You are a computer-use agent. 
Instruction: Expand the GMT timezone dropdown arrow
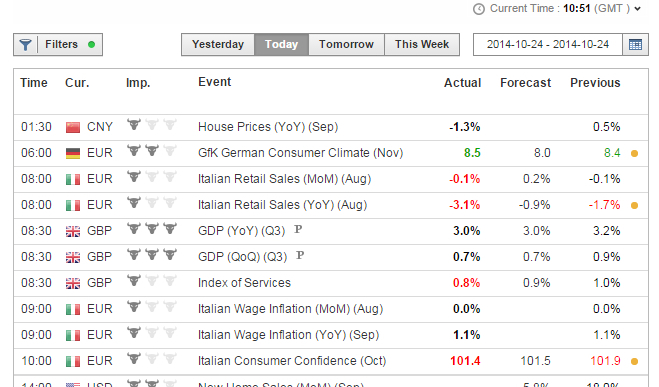[x=638, y=9]
